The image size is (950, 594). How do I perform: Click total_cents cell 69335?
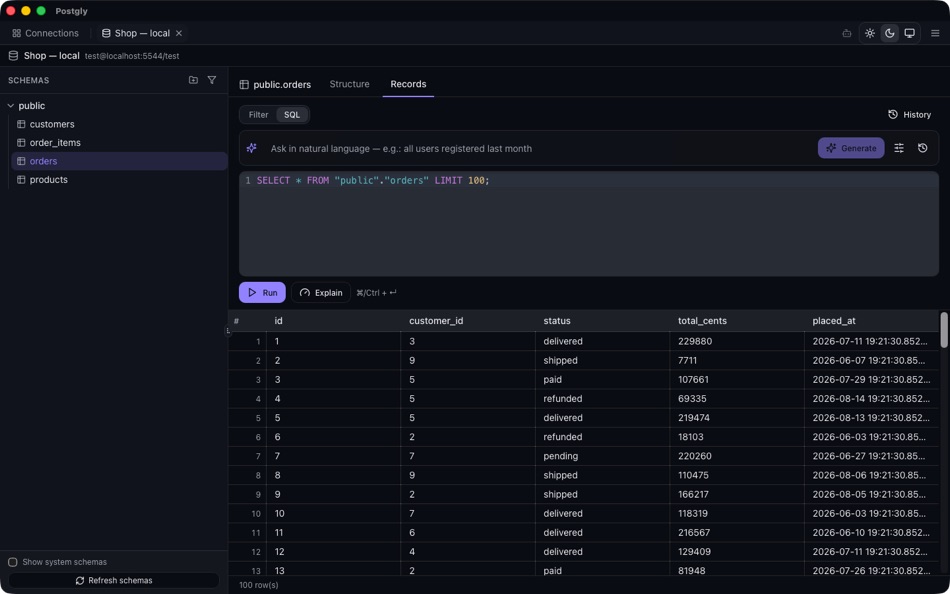(737, 399)
